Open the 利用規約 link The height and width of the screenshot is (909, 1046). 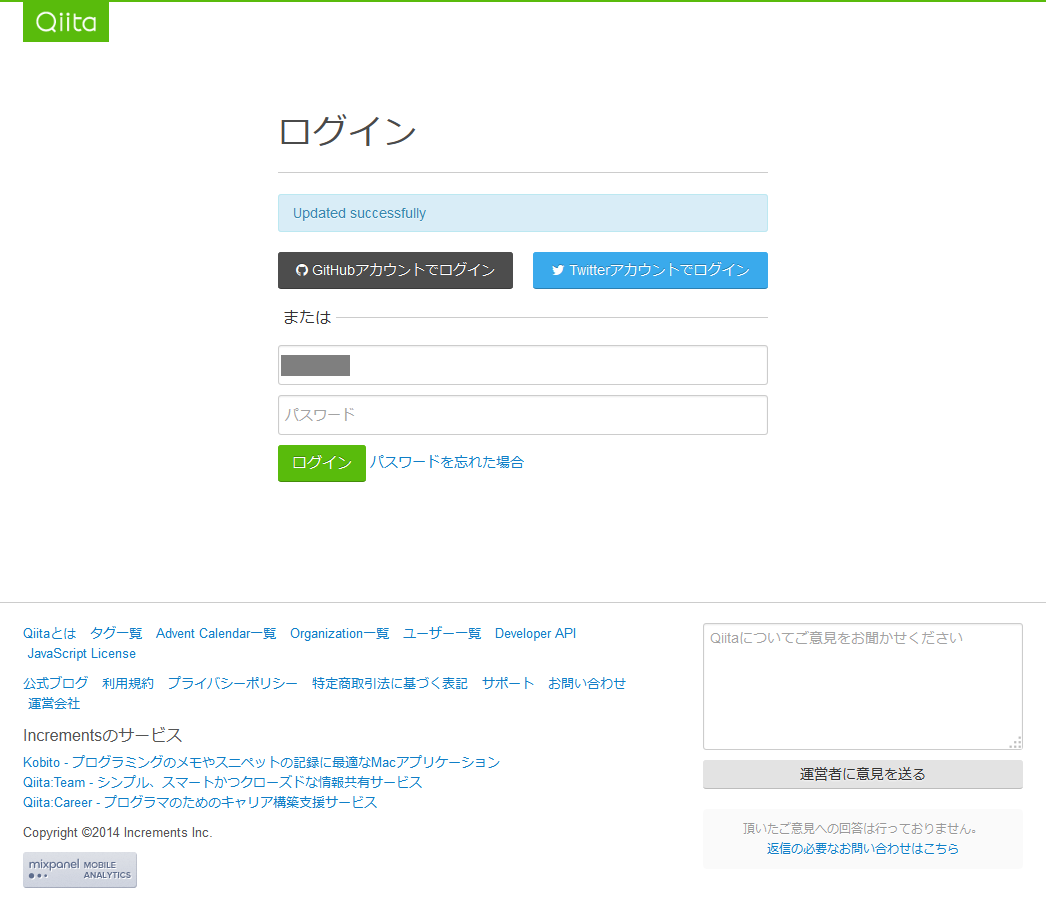pyautogui.click(x=127, y=684)
